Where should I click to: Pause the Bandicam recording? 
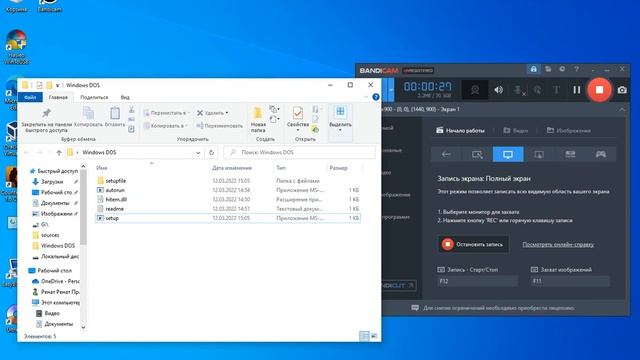point(576,89)
